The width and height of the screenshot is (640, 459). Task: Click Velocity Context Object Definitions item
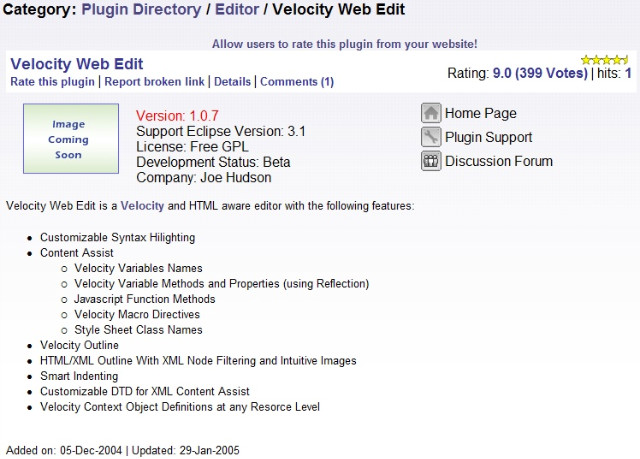180,407
